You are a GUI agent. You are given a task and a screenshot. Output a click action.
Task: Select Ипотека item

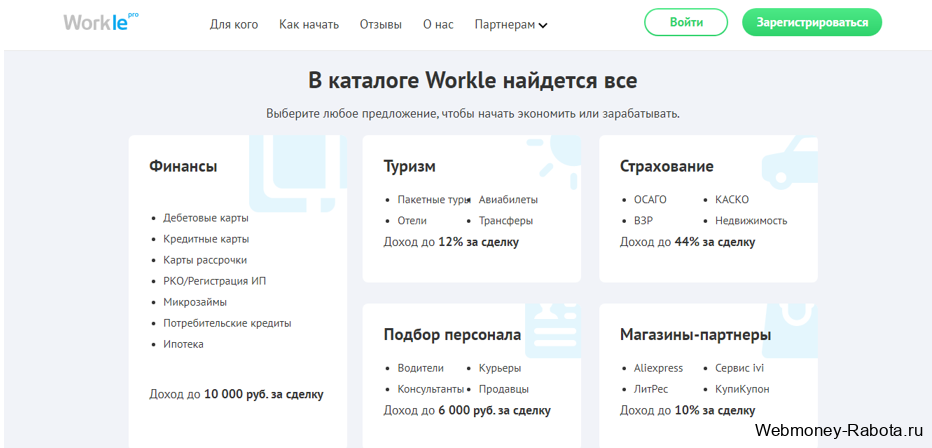(x=183, y=344)
